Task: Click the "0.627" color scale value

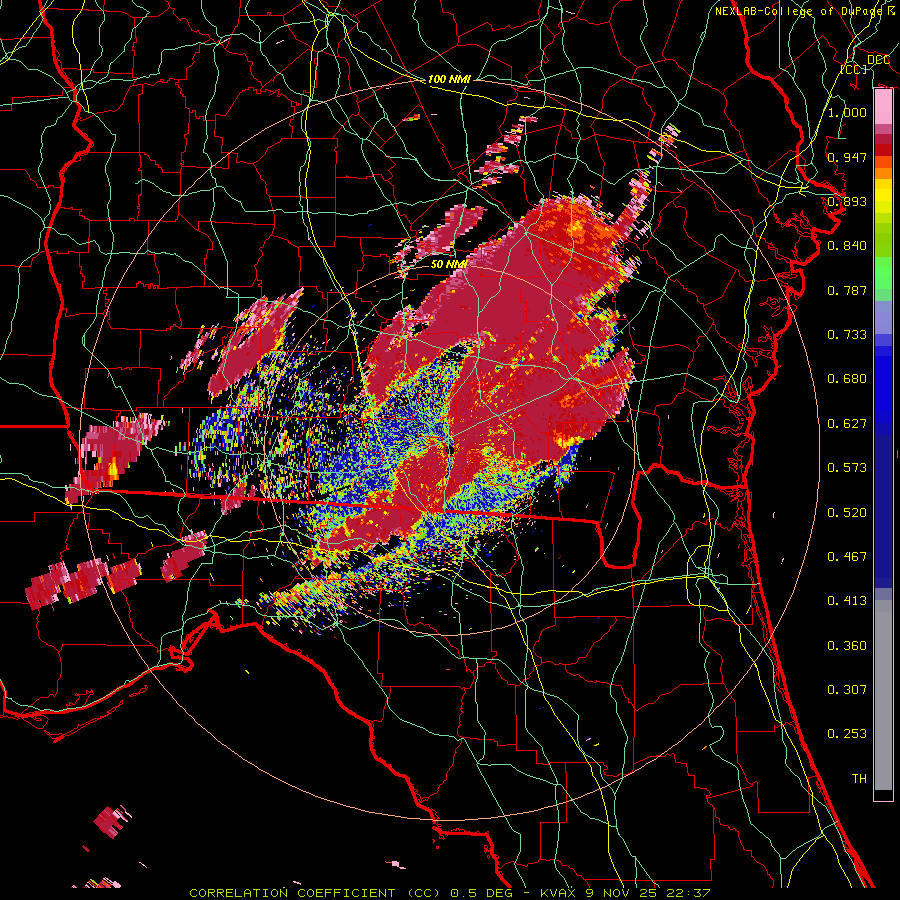Action: click(847, 424)
